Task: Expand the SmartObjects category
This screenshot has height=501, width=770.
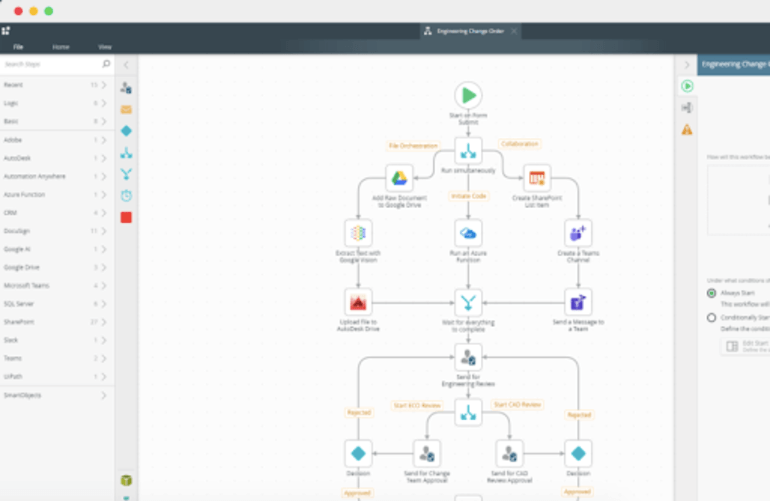Action: (57, 395)
